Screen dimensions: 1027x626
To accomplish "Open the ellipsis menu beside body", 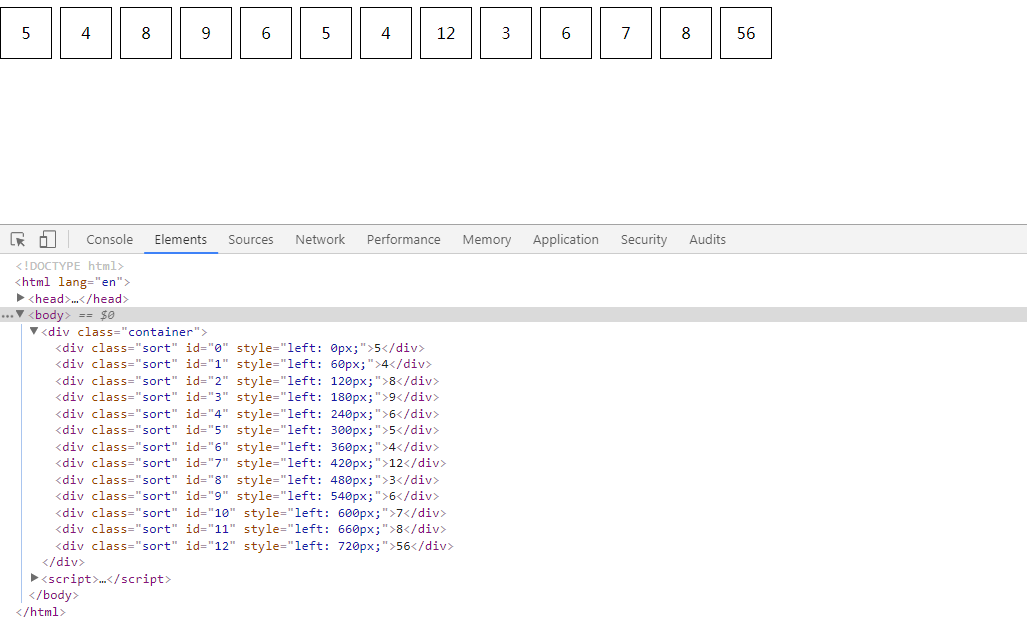I will coord(7,316).
